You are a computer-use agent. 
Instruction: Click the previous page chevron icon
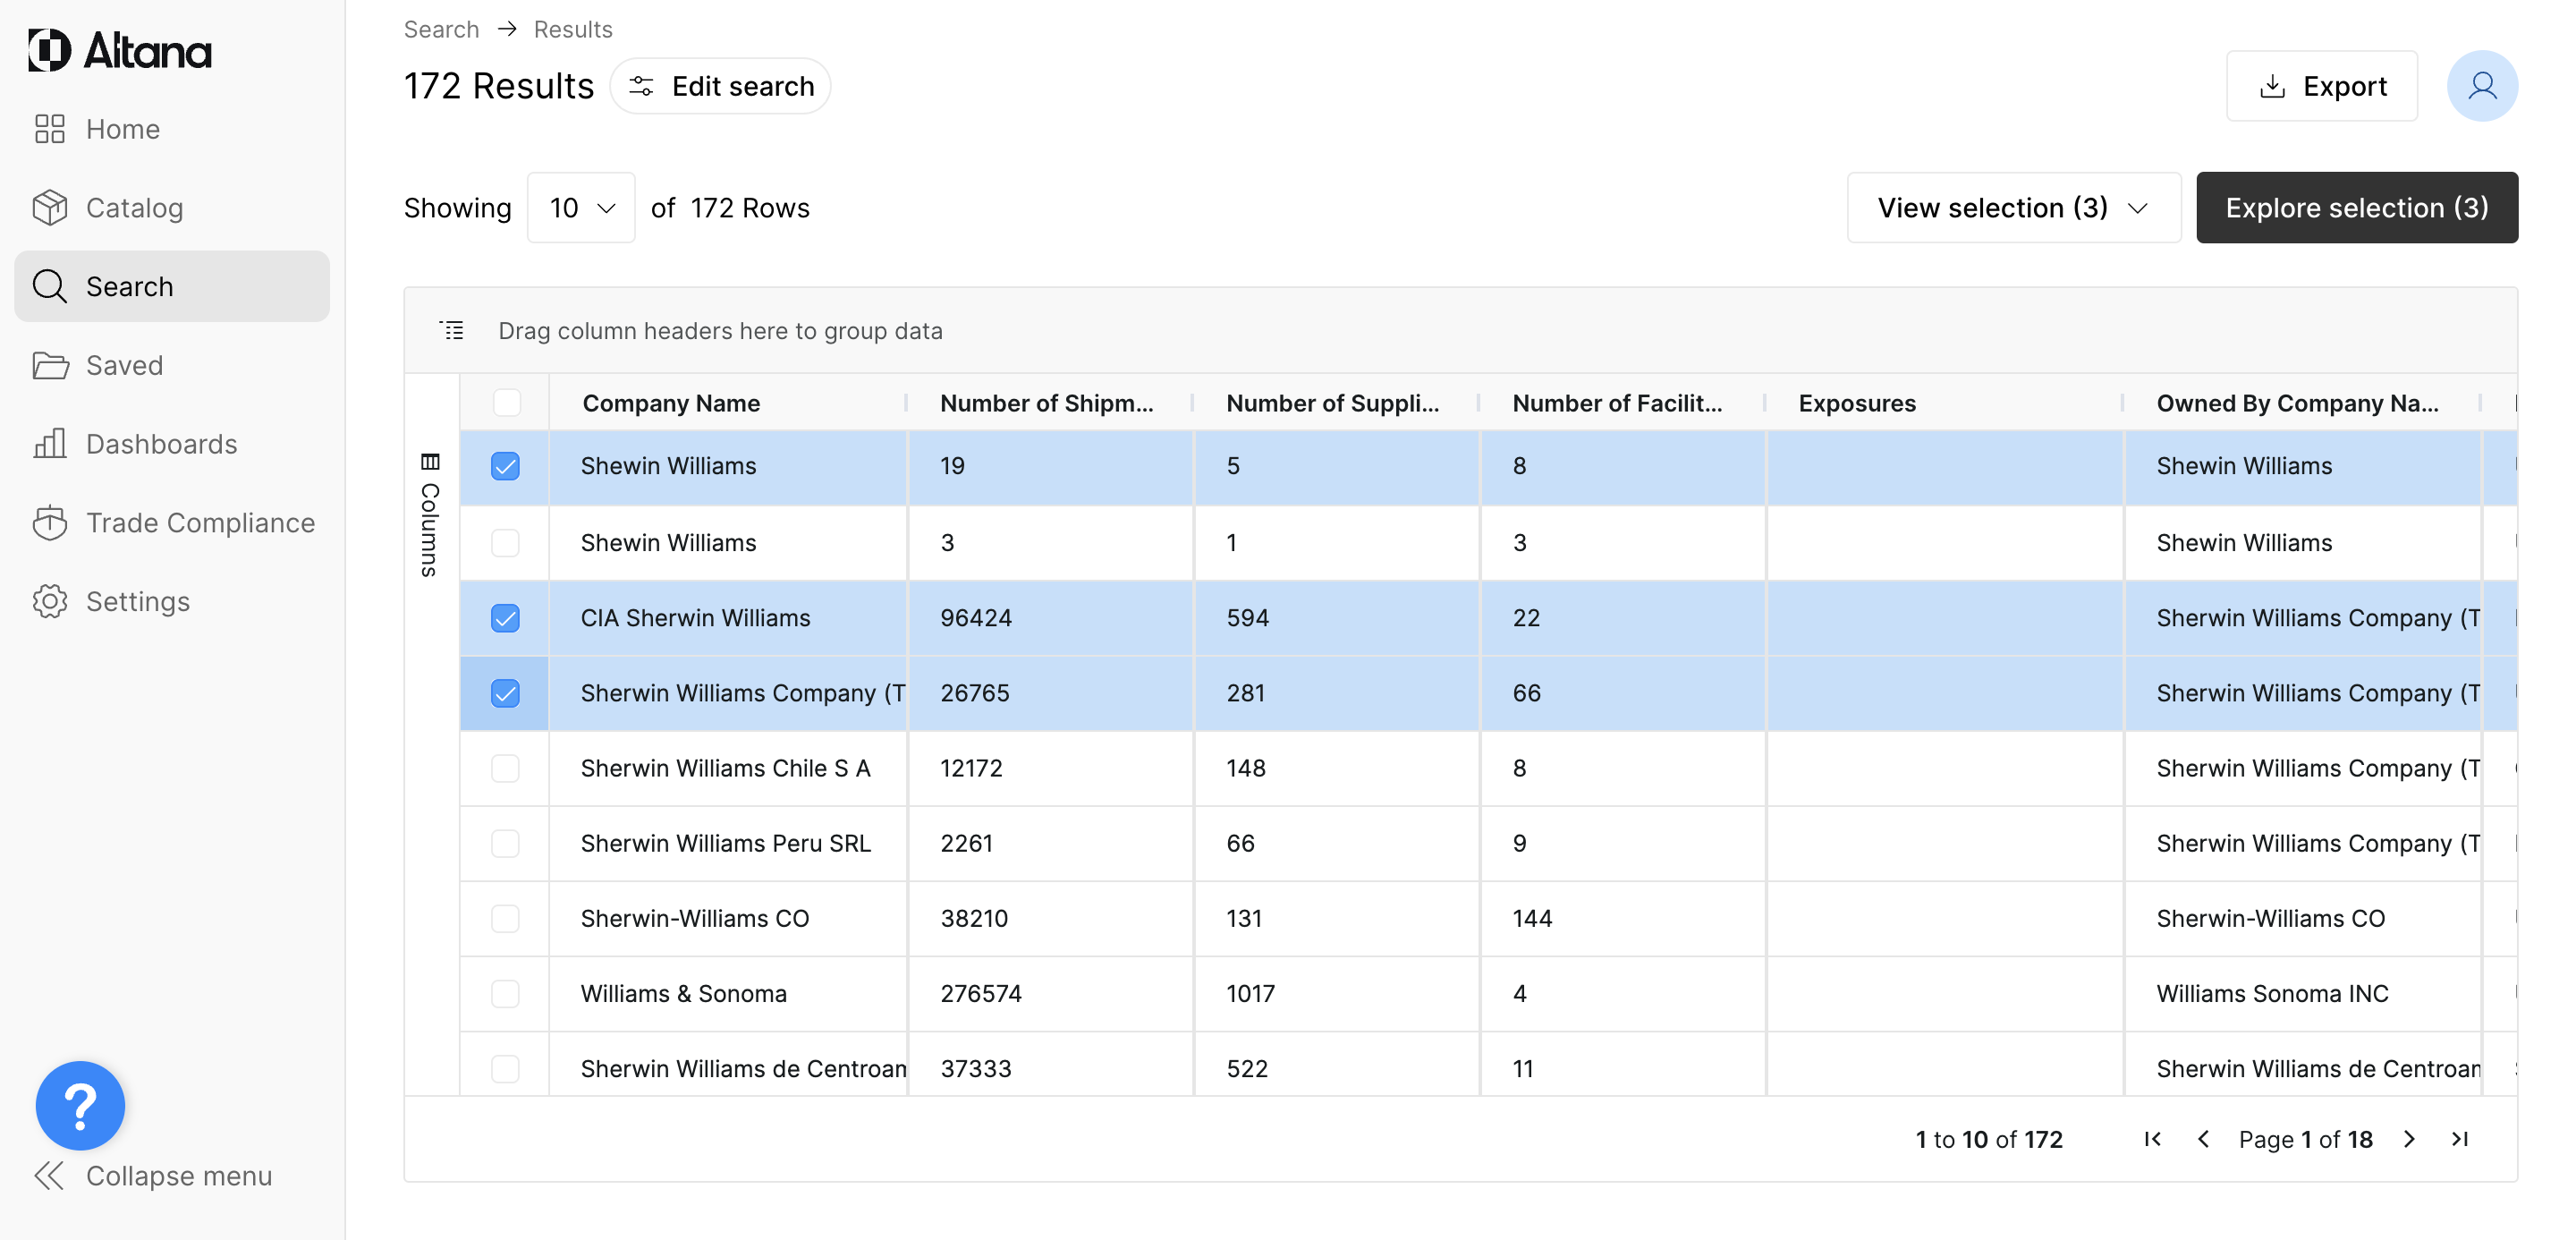click(2203, 1139)
